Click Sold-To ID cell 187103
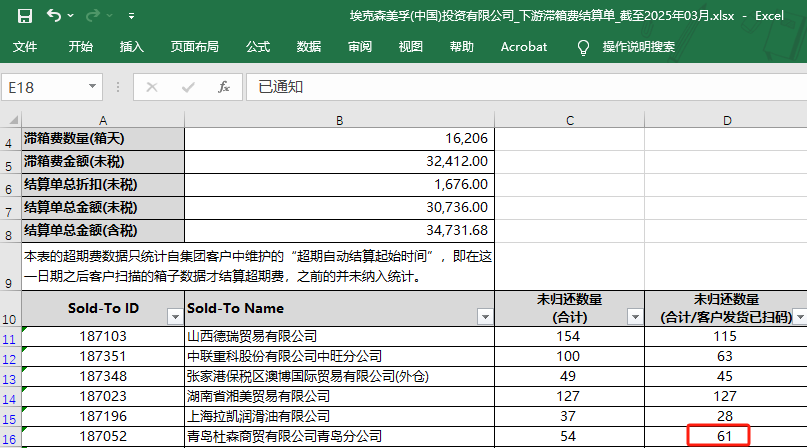Image resolution: width=807 pixels, height=448 pixels. pyautogui.click(x=103, y=336)
